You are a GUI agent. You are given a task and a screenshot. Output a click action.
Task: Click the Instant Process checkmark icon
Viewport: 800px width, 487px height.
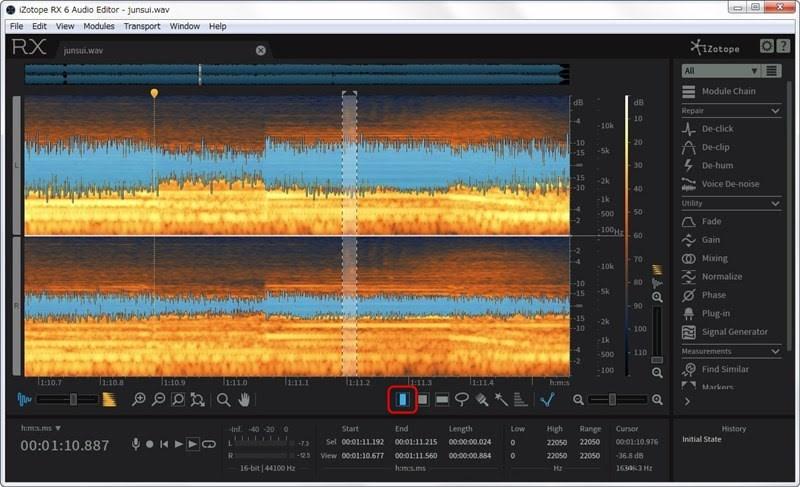tap(547, 400)
